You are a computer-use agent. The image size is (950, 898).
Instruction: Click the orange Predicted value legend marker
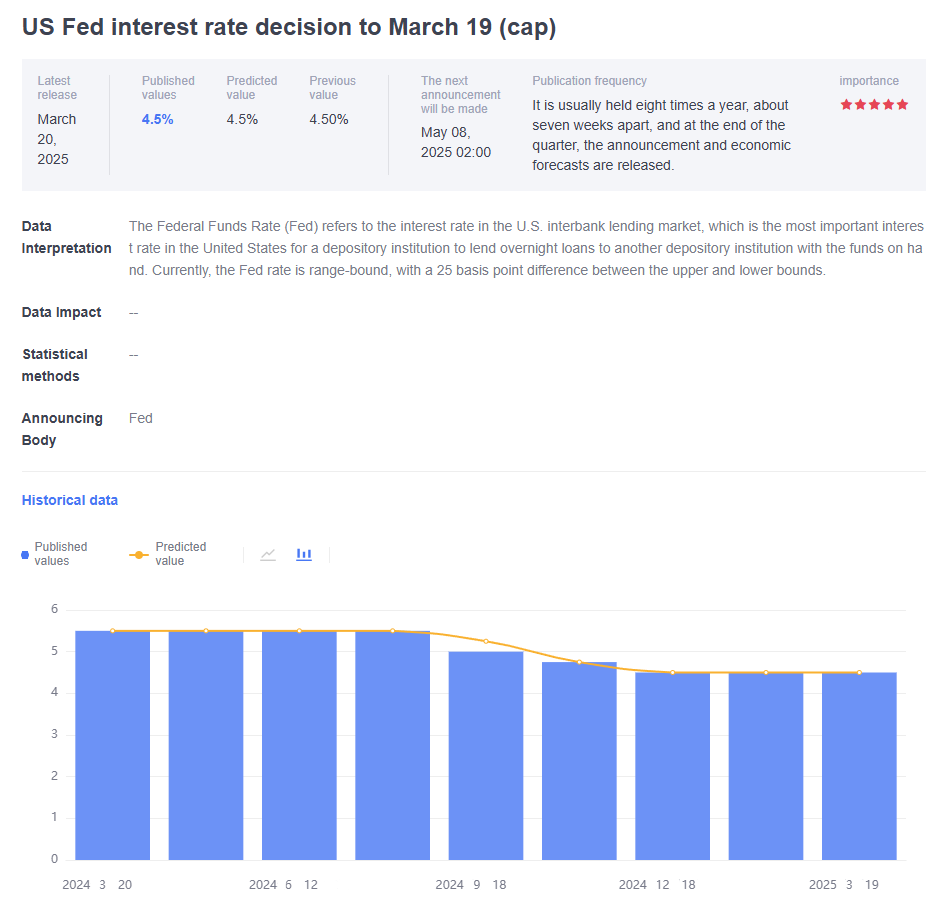(139, 554)
